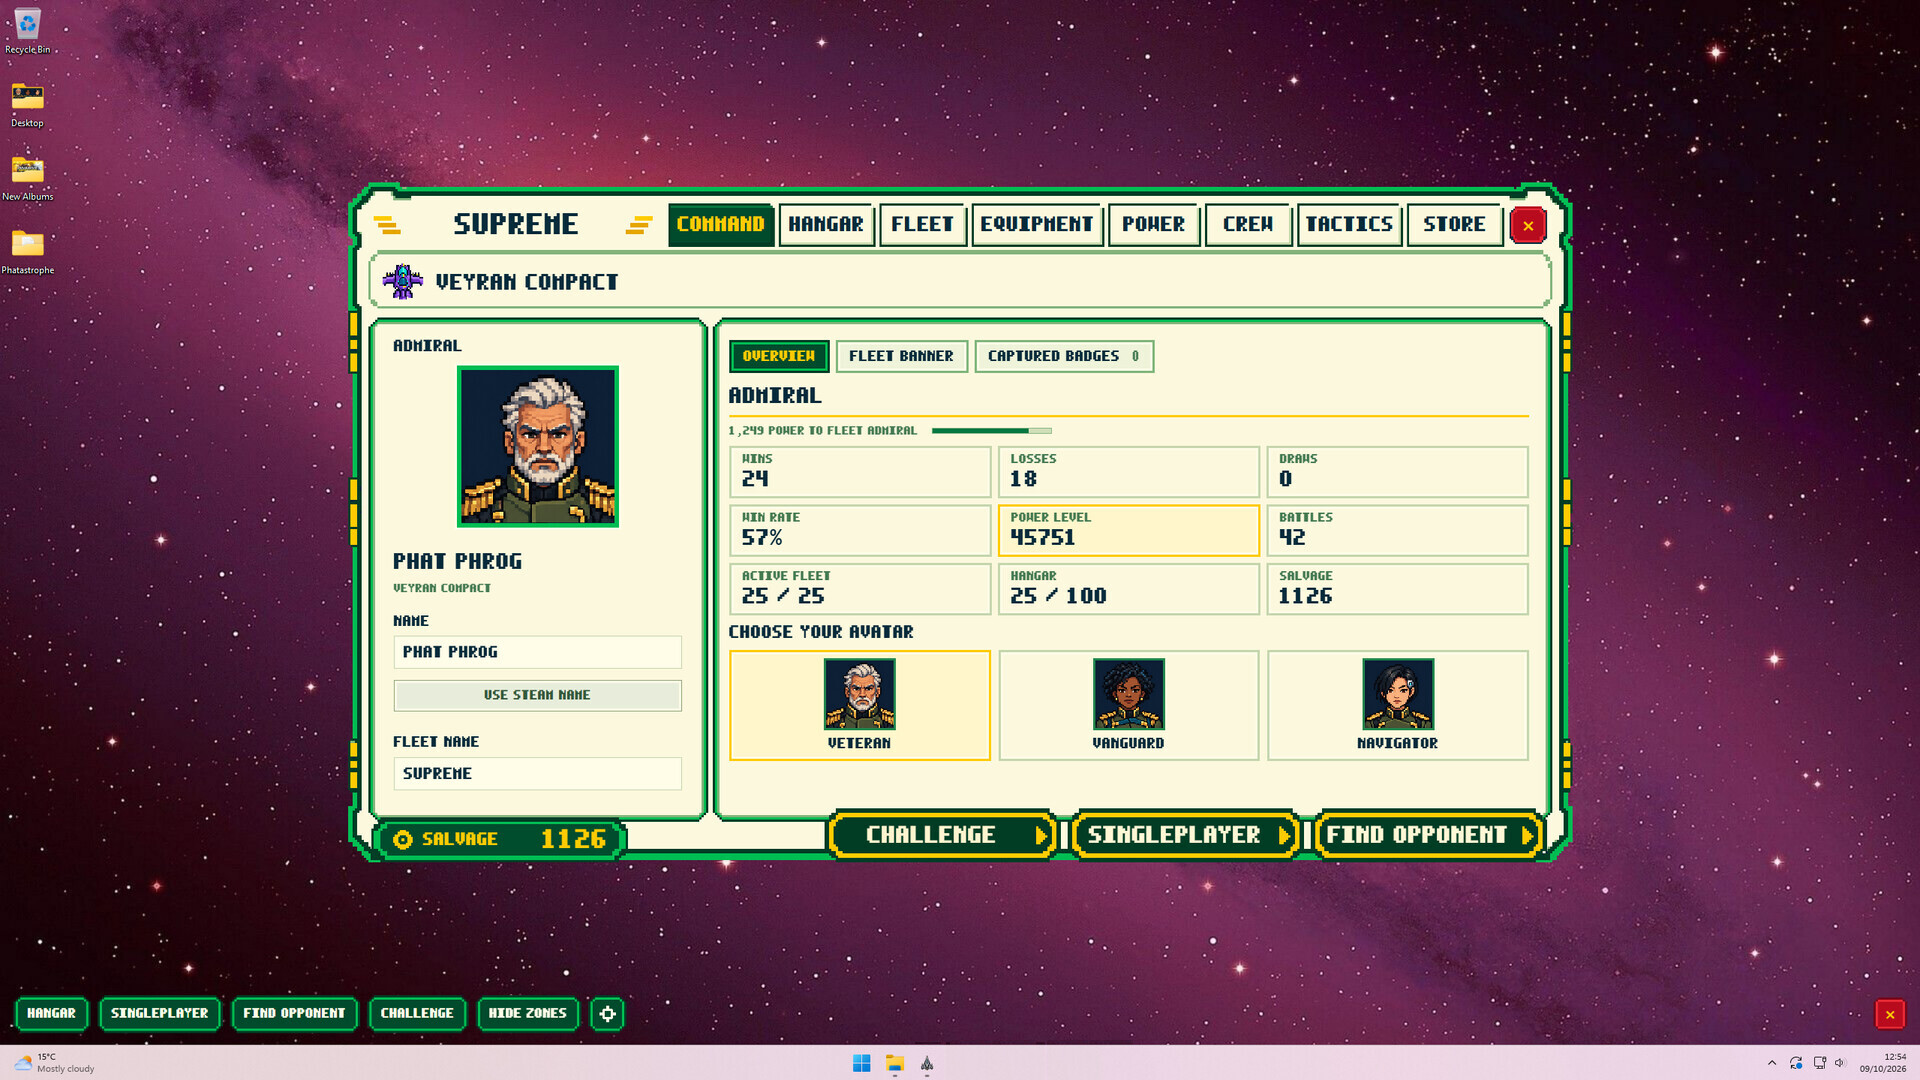
Task: Go to the Crew tab
Action: coord(1248,224)
